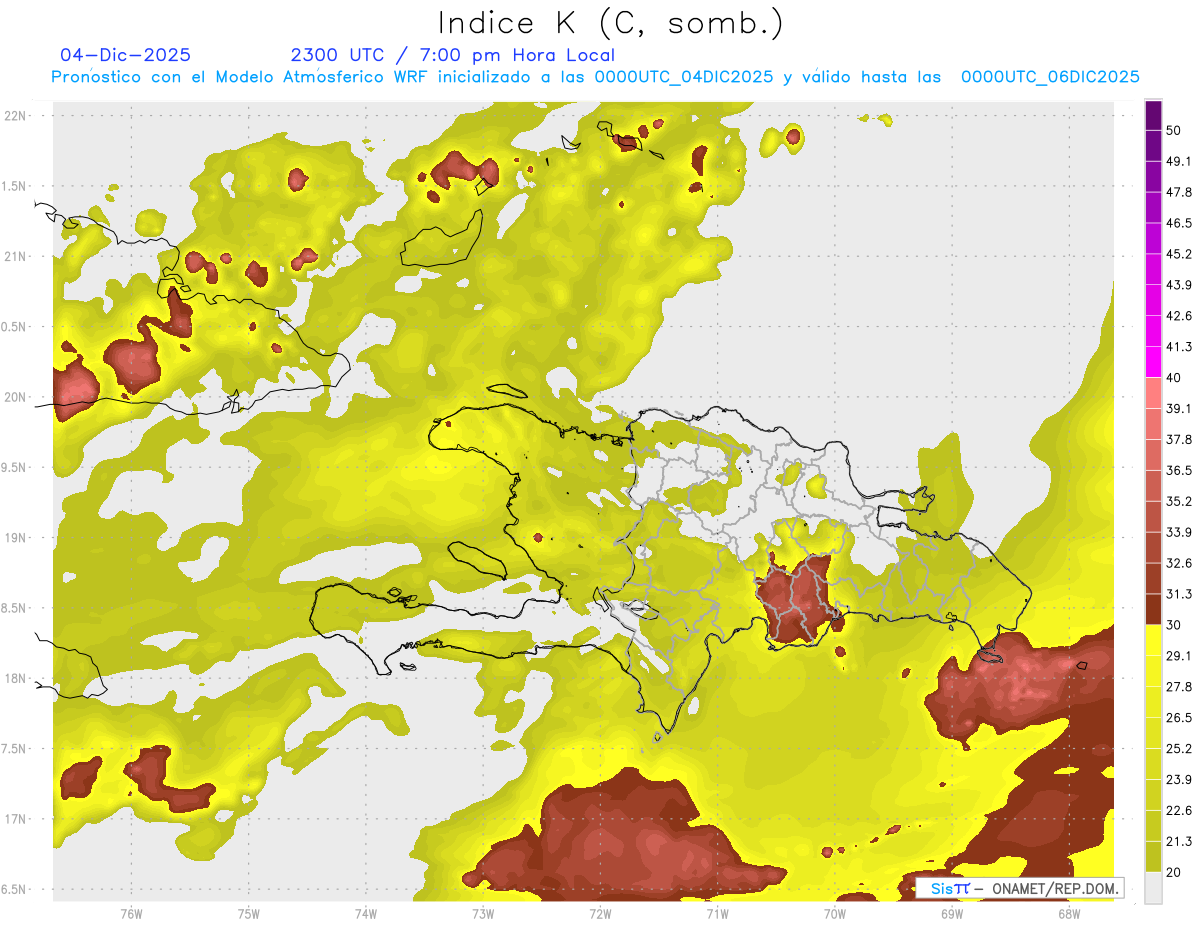Click the "71W" longitude label
The width and height of the screenshot is (1200, 927).
pyautogui.click(x=717, y=913)
